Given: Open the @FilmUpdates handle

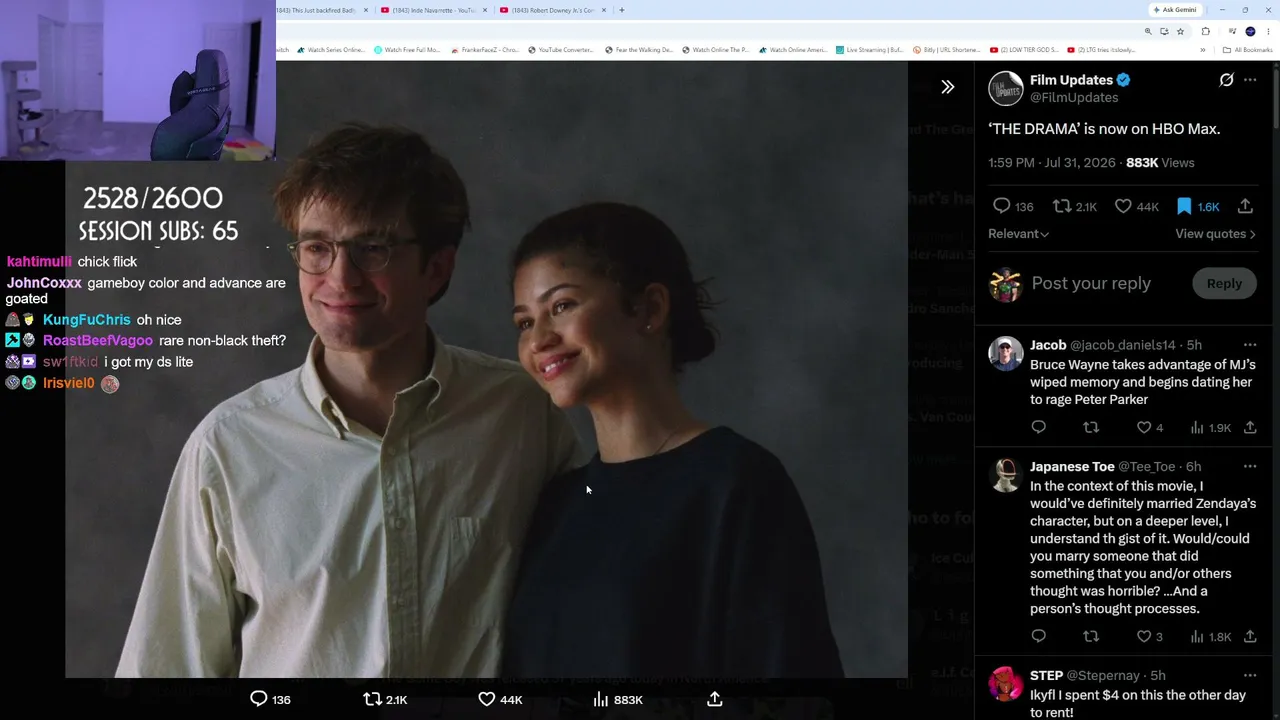Looking at the screenshot, I should pos(1074,98).
